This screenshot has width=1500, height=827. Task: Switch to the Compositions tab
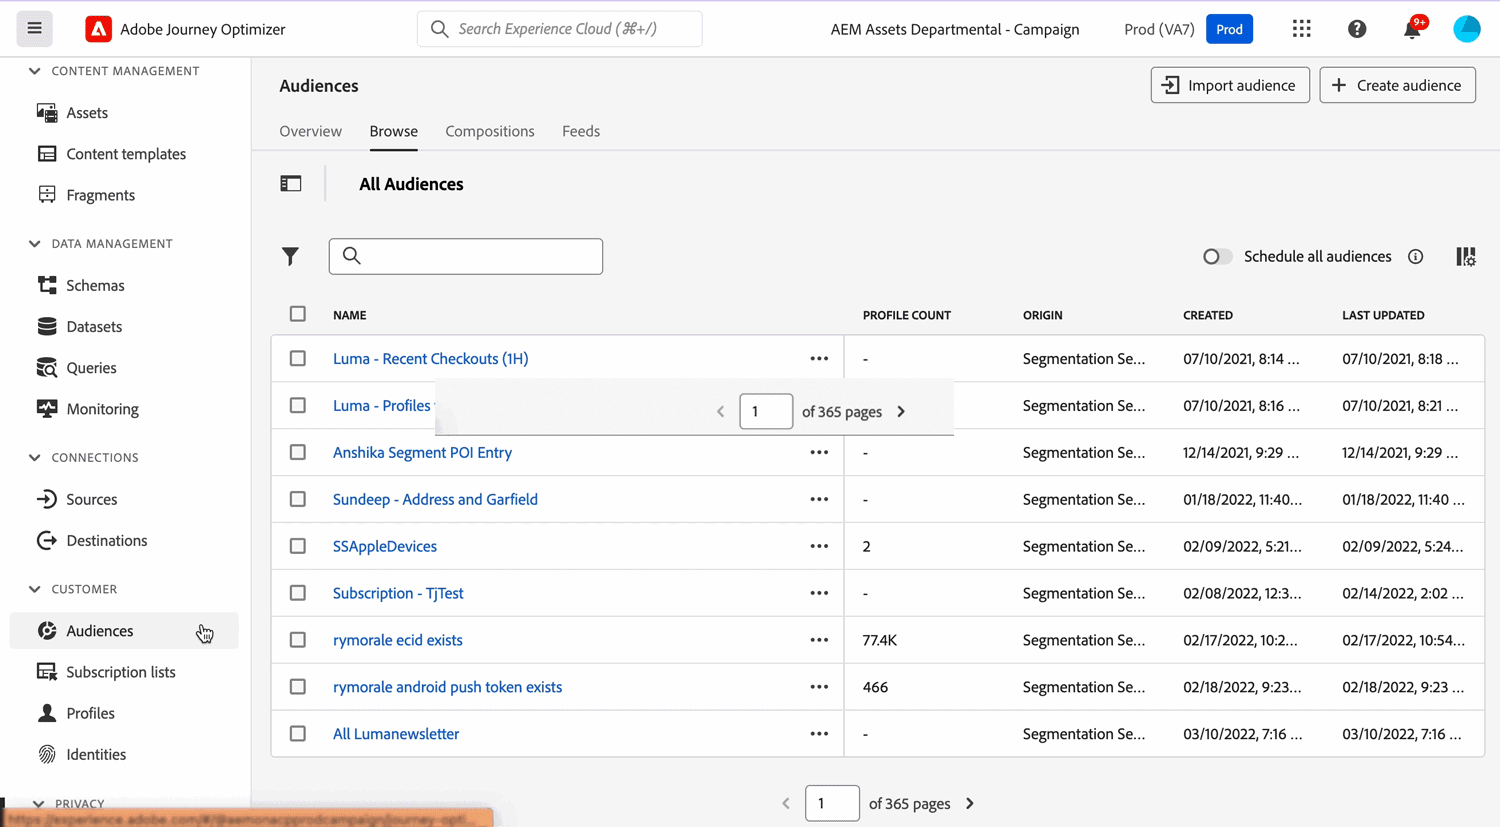pyautogui.click(x=489, y=131)
